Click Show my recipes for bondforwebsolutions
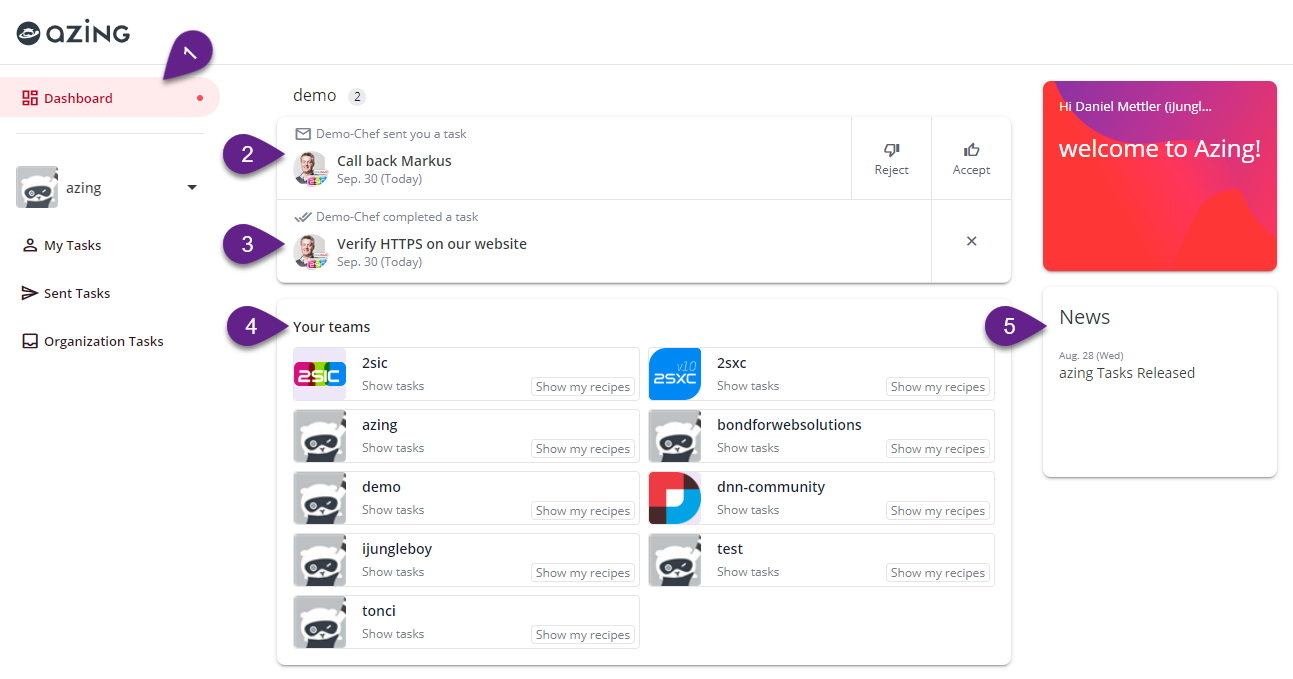This screenshot has width=1293, height=679. pyautogui.click(x=937, y=449)
